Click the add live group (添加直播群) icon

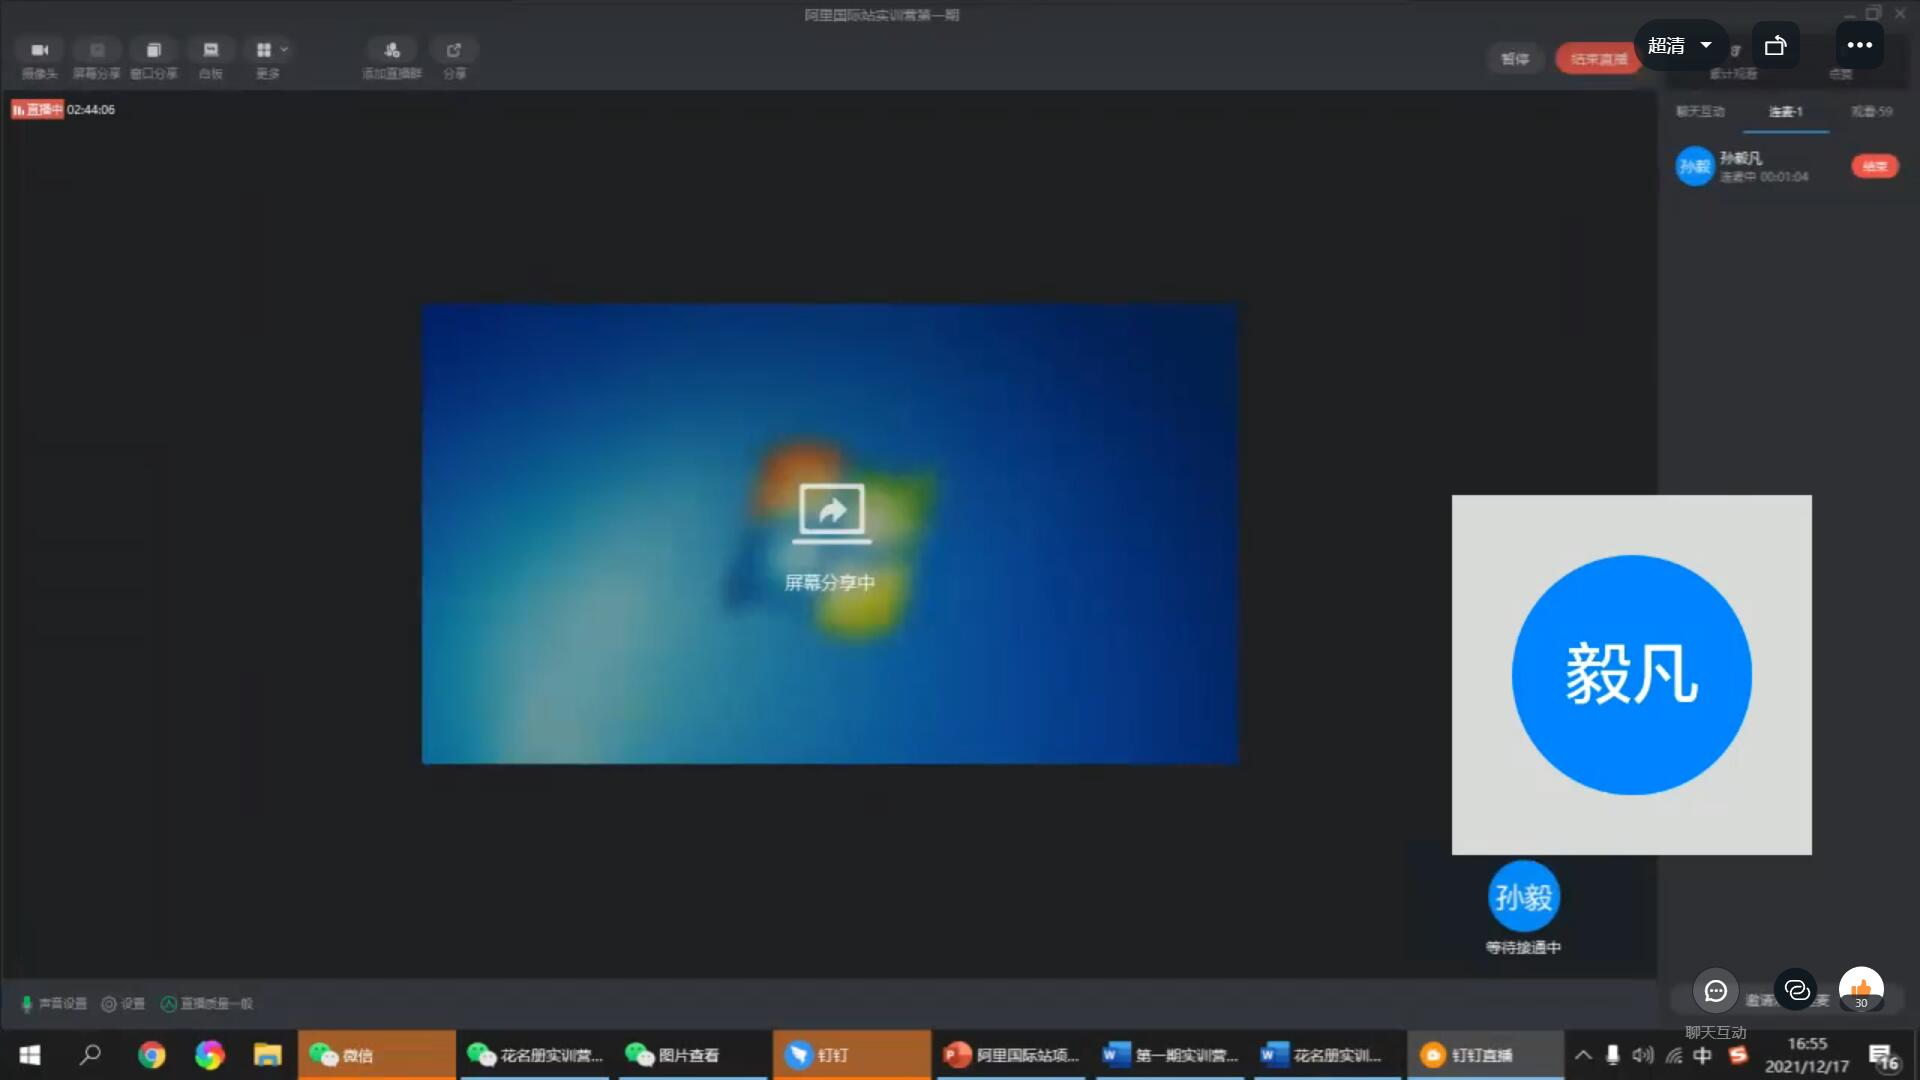pyautogui.click(x=391, y=51)
